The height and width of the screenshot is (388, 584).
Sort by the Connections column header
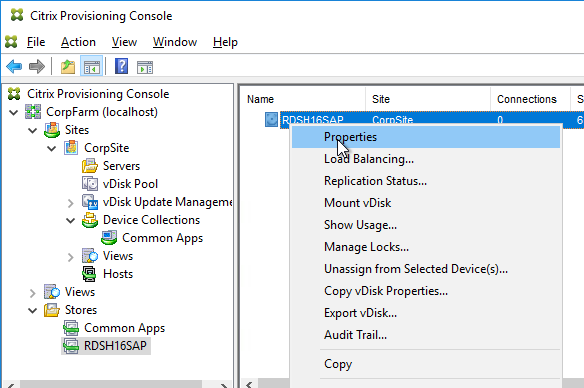[x=530, y=99]
